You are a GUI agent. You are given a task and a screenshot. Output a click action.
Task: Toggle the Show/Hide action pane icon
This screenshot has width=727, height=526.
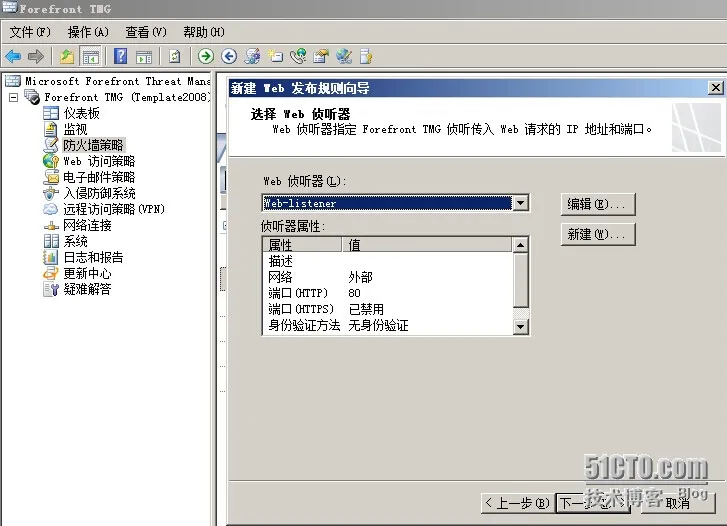144,57
